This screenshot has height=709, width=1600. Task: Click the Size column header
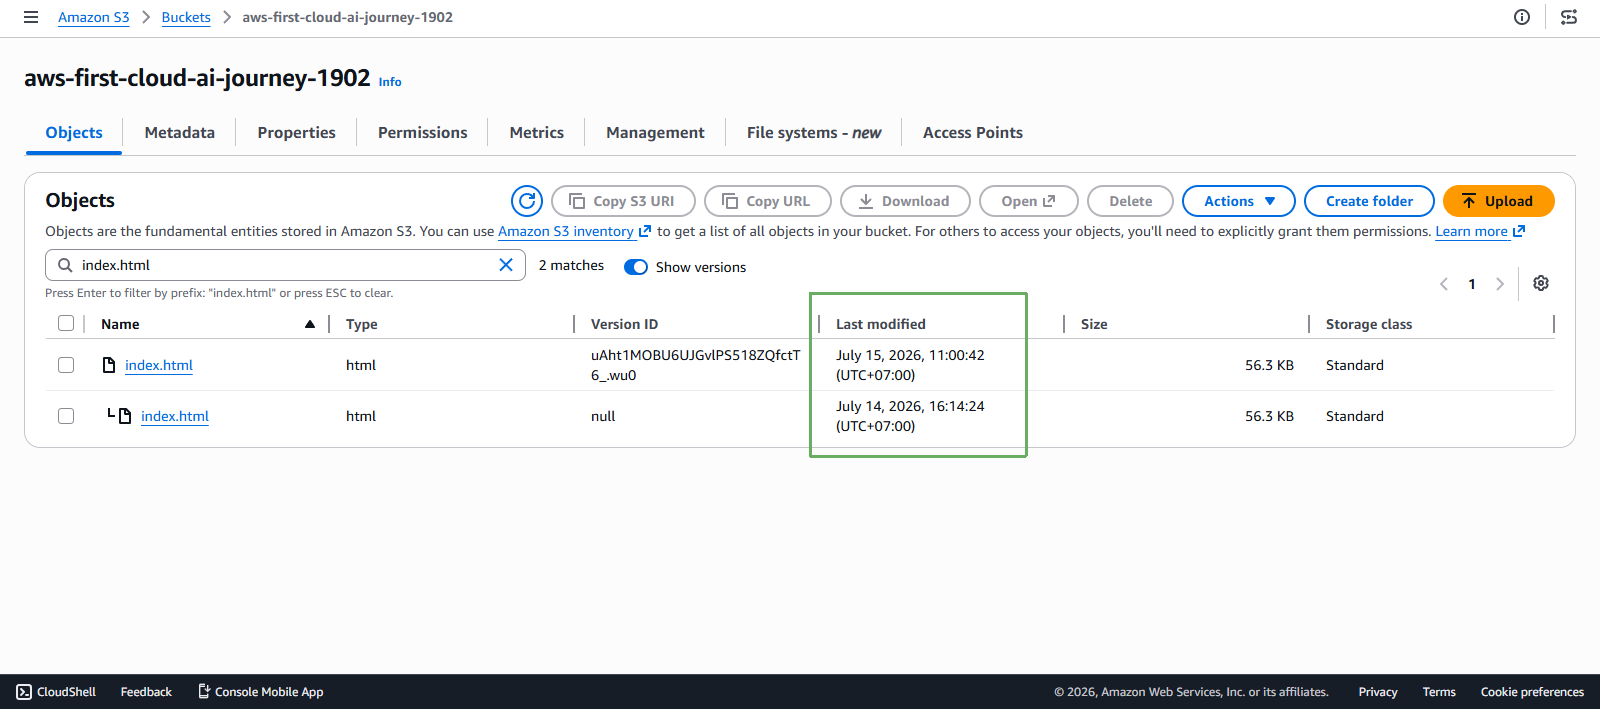[x=1094, y=324]
